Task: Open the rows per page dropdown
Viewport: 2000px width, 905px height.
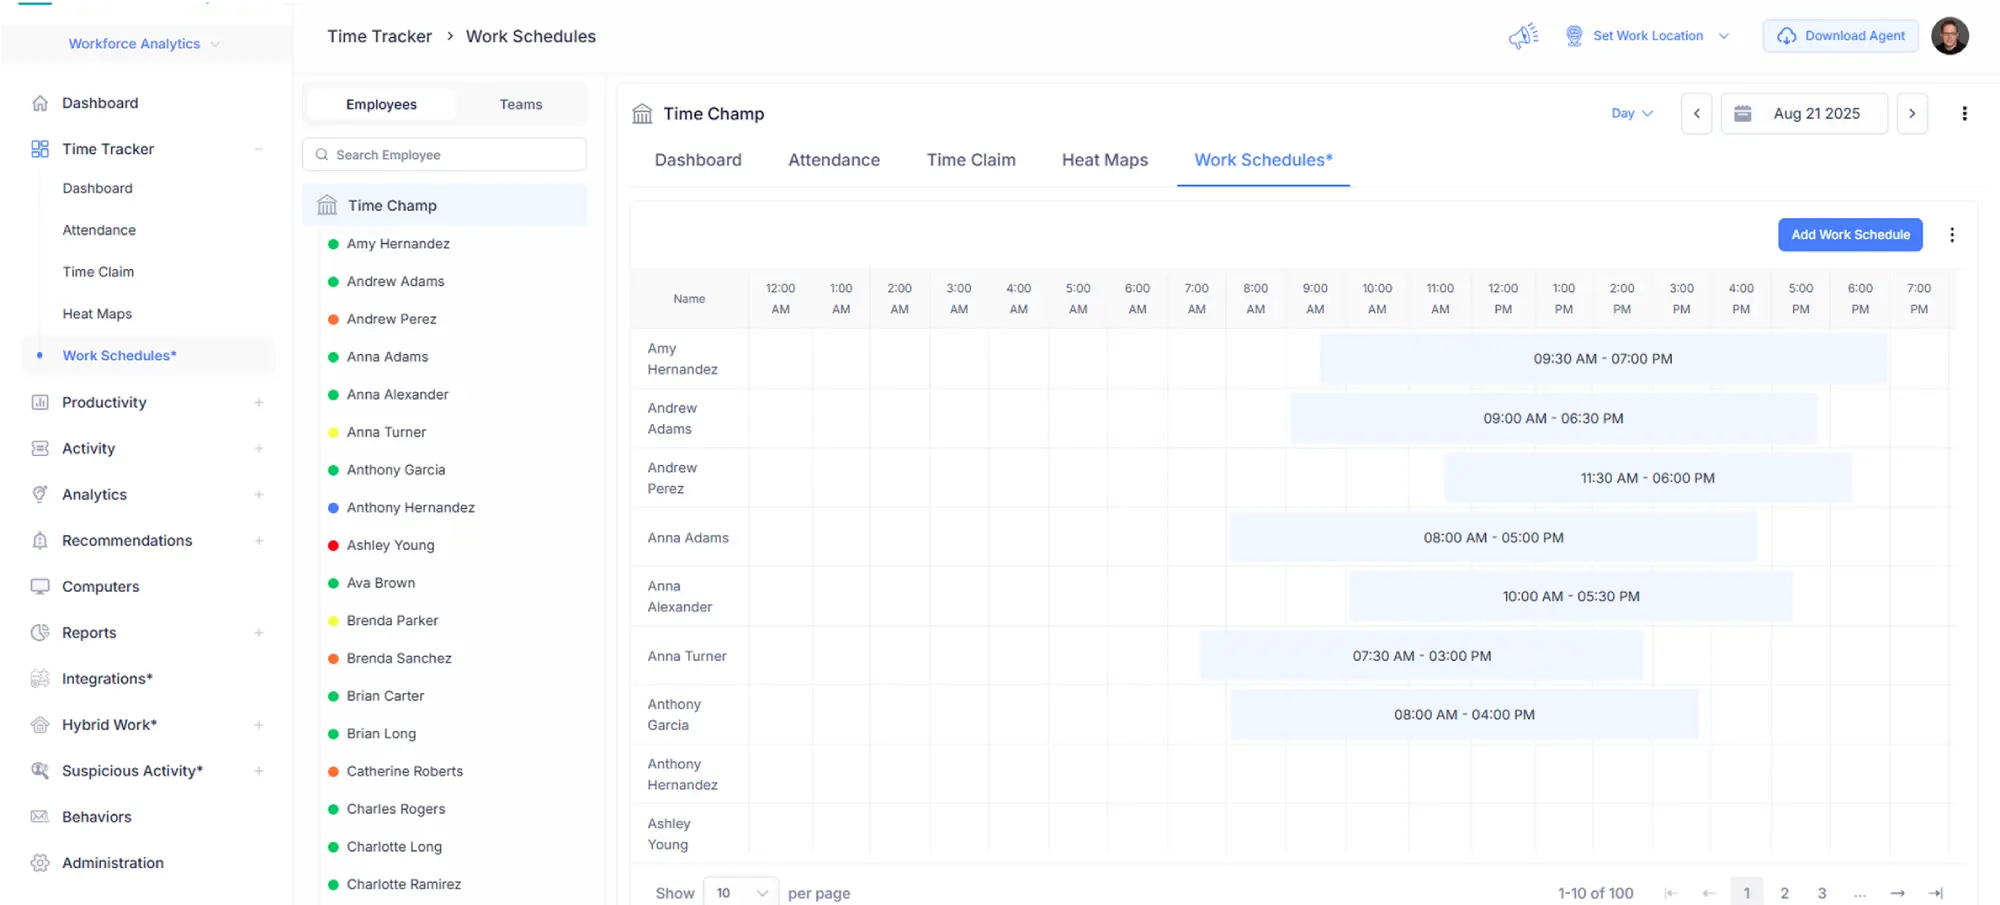Action: point(741,893)
